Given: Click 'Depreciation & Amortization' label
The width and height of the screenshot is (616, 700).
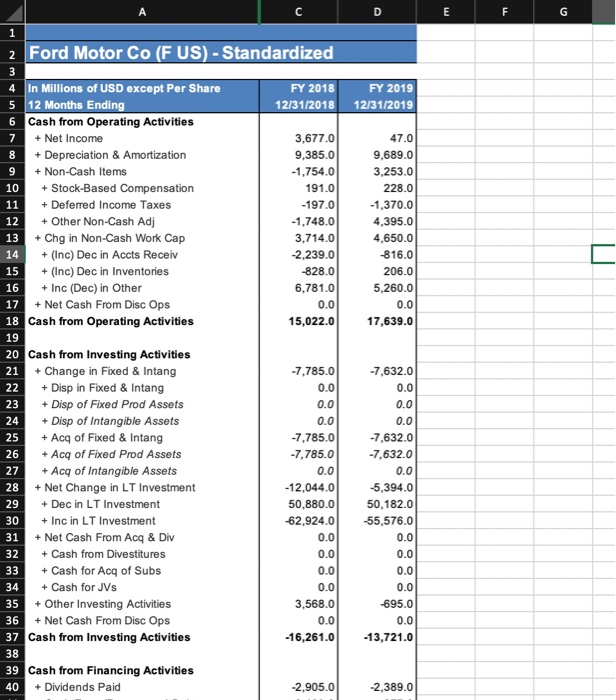Looking at the screenshot, I should pyautogui.click(x=110, y=155).
